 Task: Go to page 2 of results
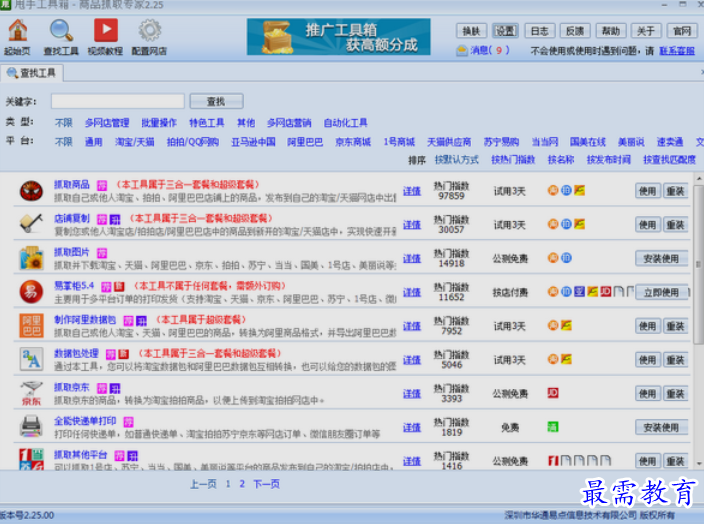(x=242, y=484)
